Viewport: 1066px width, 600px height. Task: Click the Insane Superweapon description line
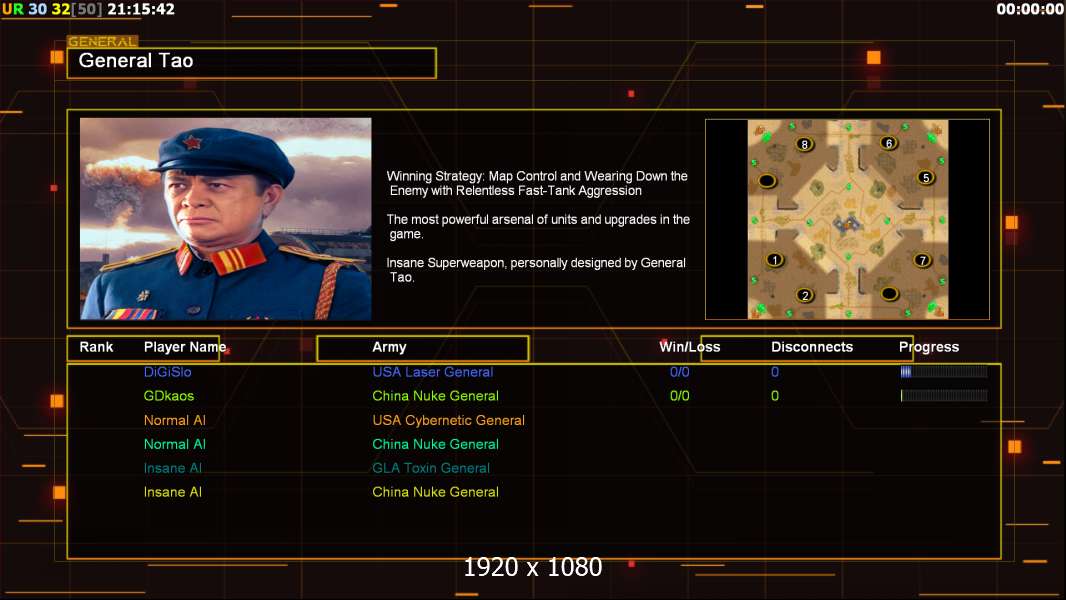pos(536,270)
